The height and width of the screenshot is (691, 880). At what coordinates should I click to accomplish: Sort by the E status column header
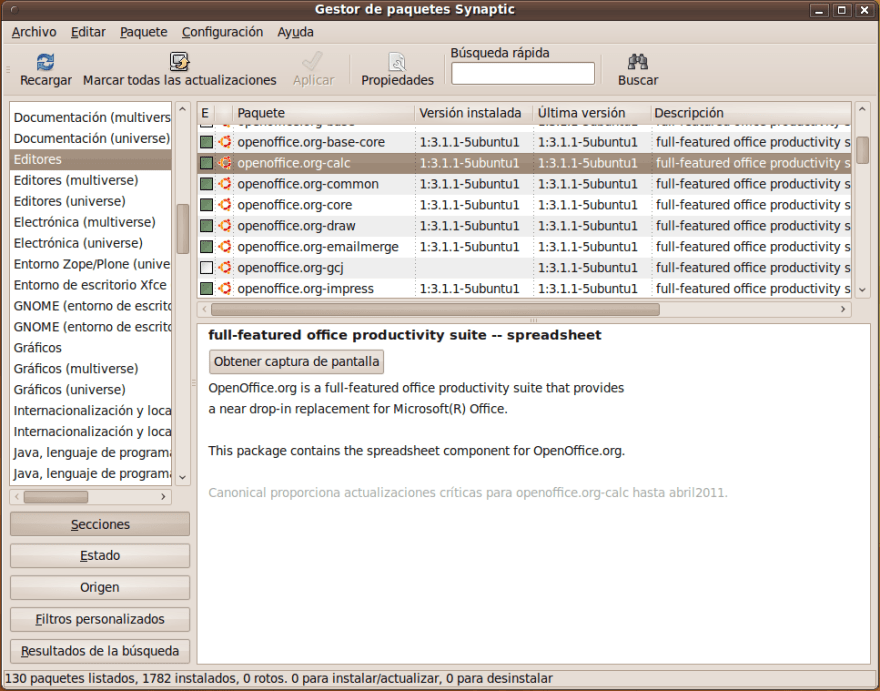tap(205, 113)
